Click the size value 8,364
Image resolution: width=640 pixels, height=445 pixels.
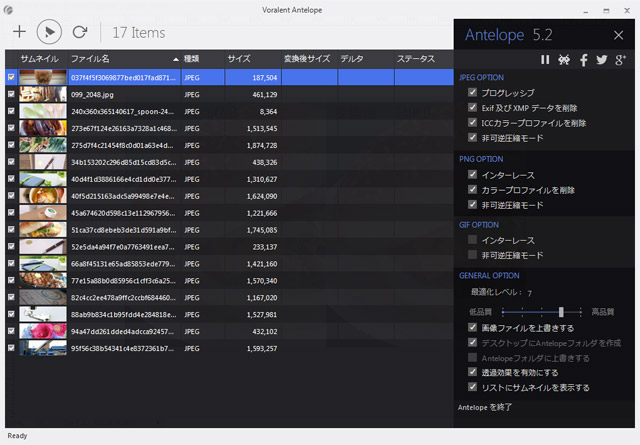[x=268, y=111]
